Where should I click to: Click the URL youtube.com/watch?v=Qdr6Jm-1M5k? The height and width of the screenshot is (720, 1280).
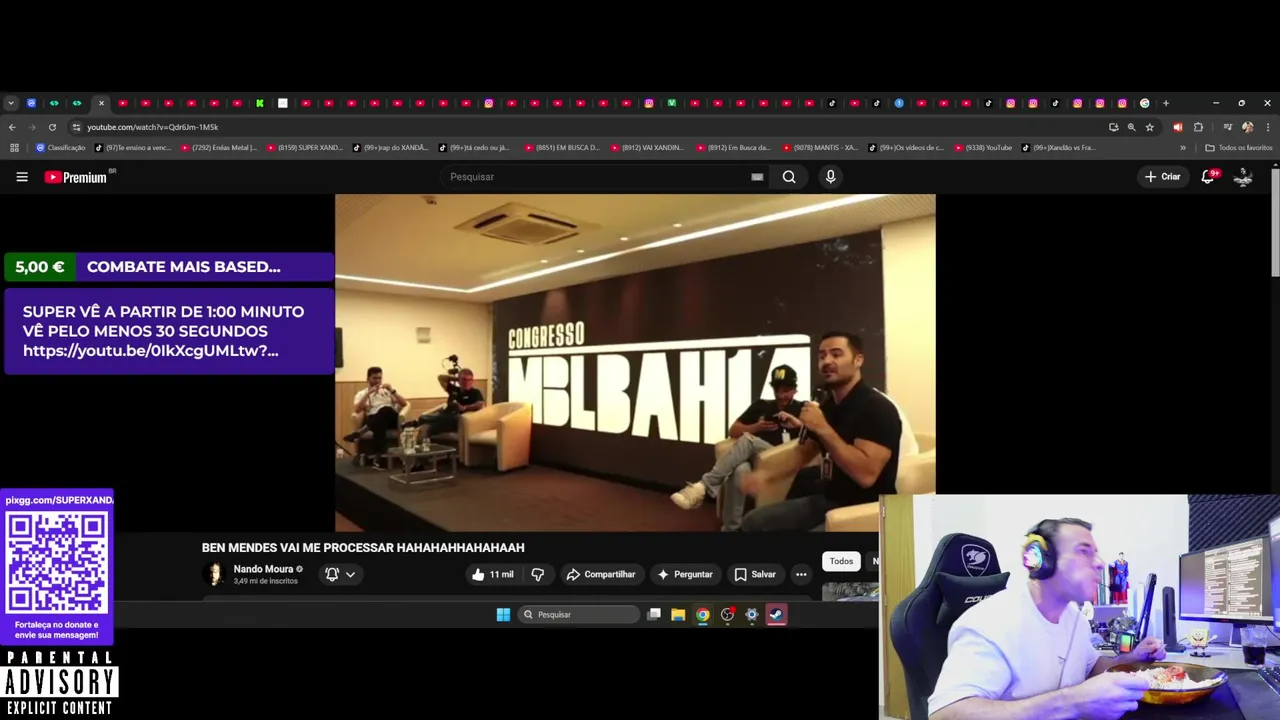(152, 127)
